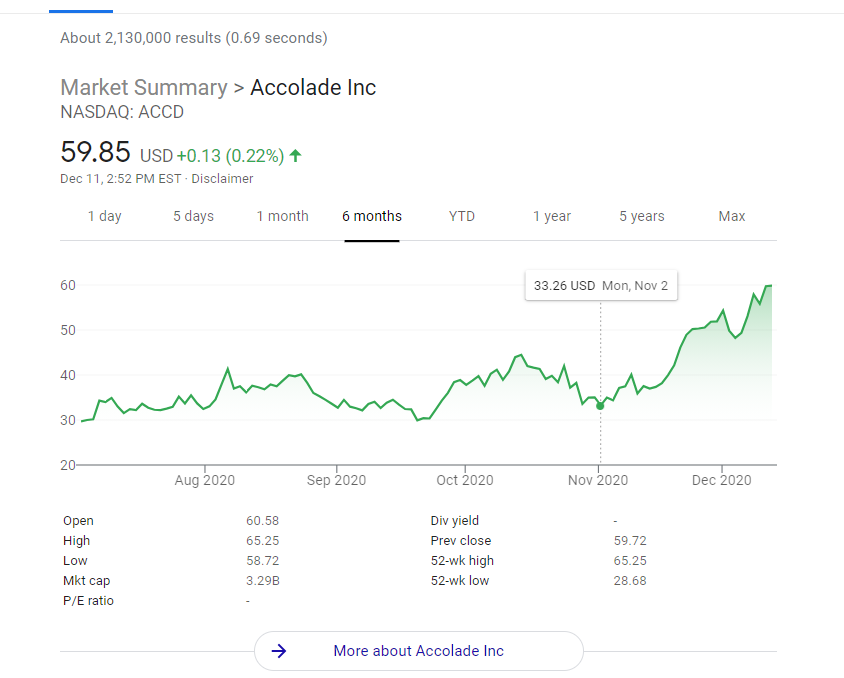
Task: Click the Aug 2020 axis label
Action: tap(205, 480)
